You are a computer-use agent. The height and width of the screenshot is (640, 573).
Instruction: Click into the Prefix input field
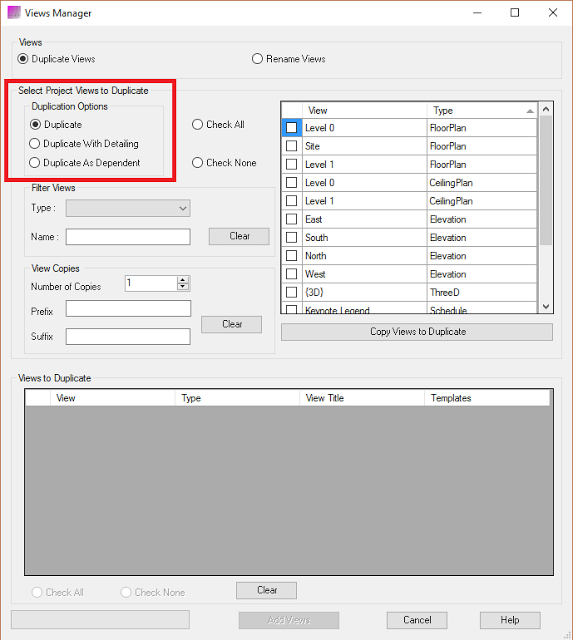[128, 309]
